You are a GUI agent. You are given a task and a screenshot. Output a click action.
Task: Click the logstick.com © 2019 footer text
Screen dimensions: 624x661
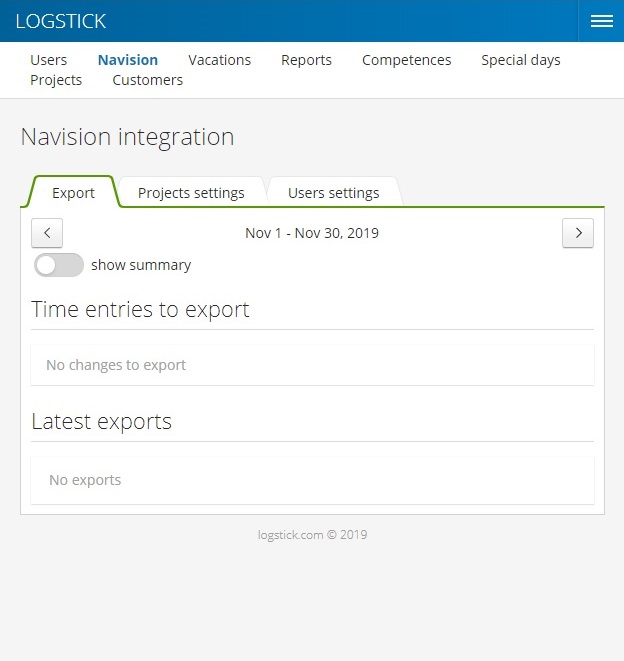312,535
